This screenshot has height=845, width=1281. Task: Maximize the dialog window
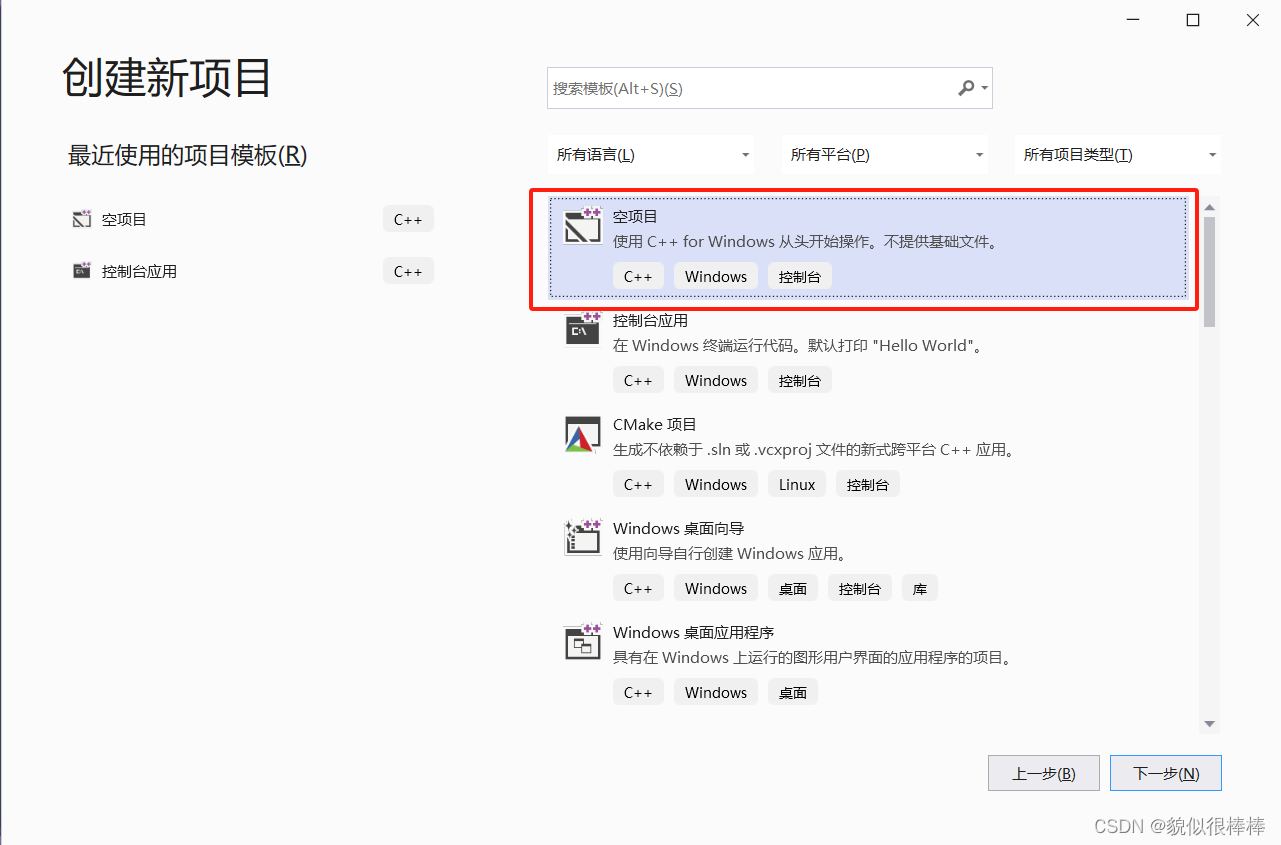[1193, 20]
